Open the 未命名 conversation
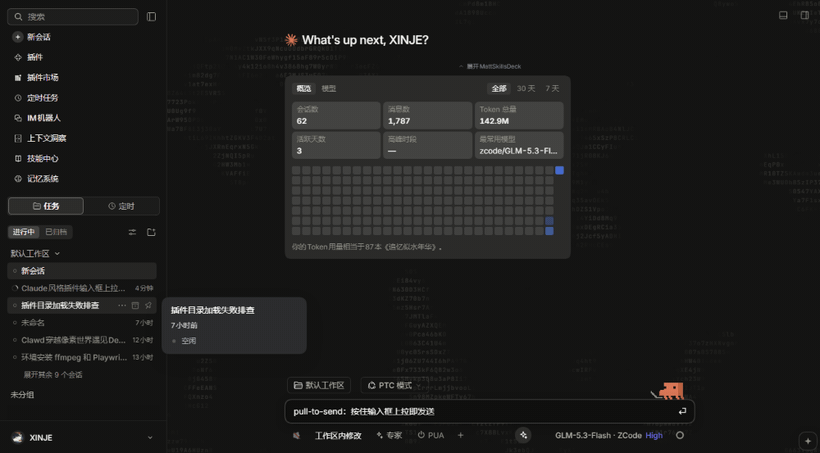820x453 pixels. 82,323
